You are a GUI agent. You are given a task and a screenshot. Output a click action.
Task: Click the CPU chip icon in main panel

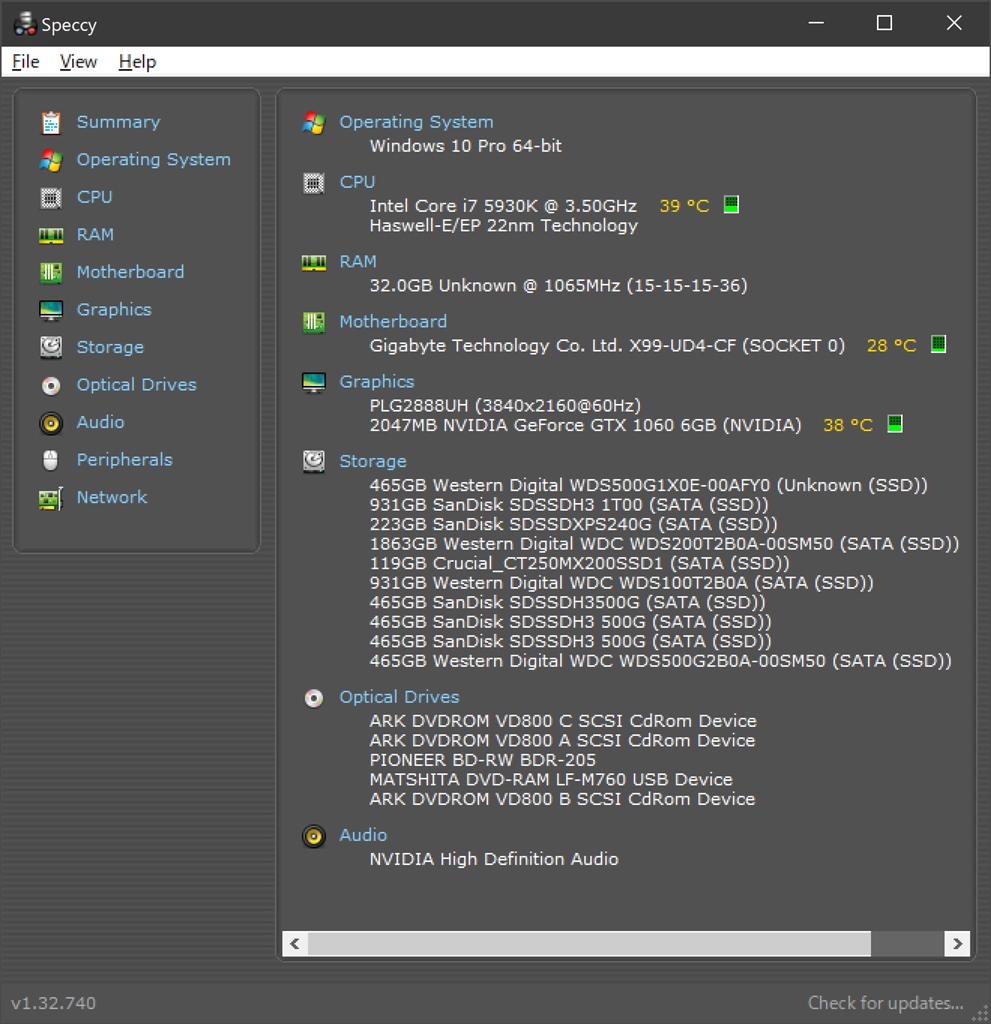314,183
